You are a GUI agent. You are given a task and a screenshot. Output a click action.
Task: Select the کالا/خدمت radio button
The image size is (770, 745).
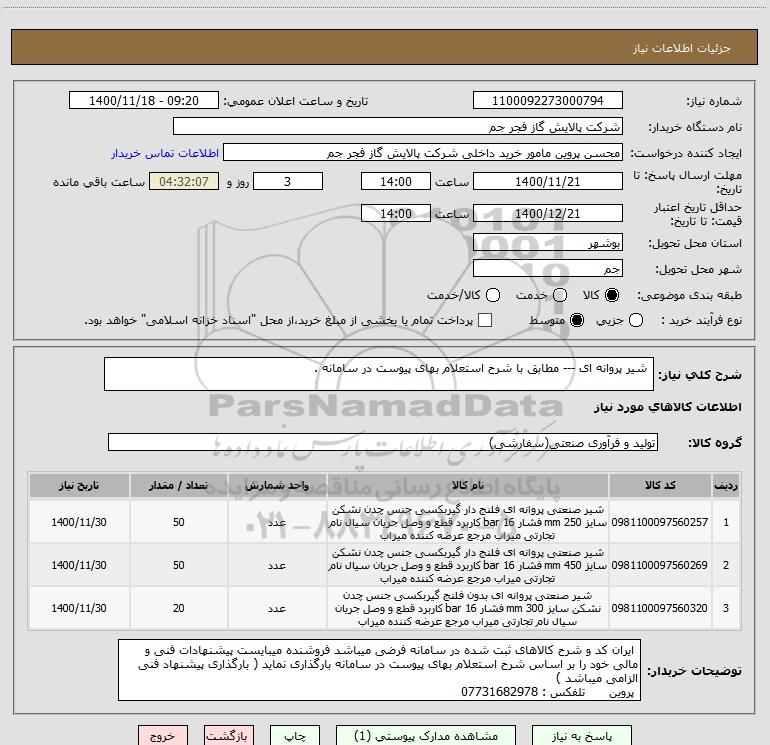click(493, 295)
